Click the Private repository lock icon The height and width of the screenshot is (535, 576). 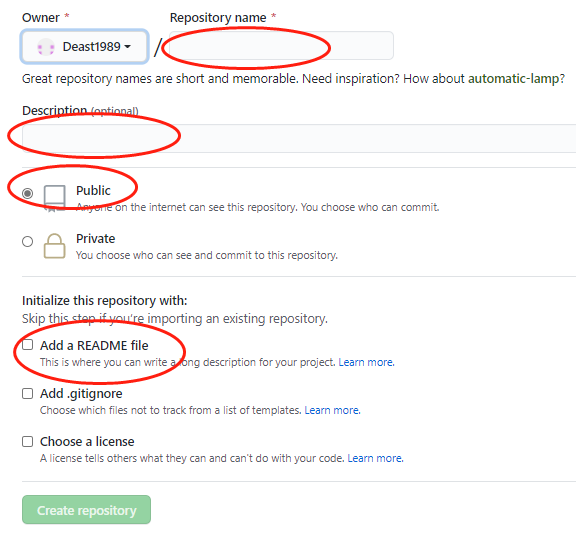pyautogui.click(x=54, y=246)
